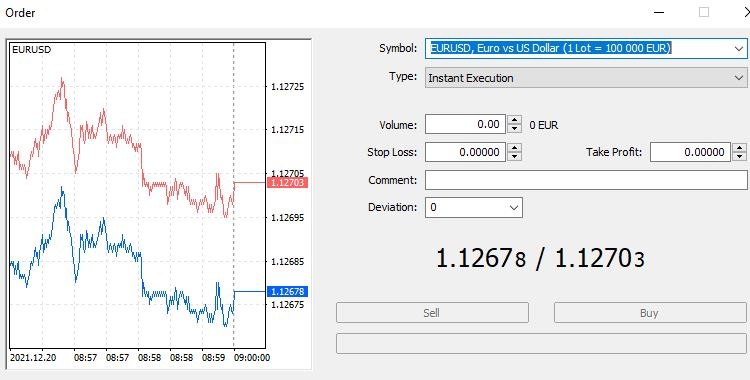
Task: Increase Stop Loss with the up arrow
Action: point(514,148)
